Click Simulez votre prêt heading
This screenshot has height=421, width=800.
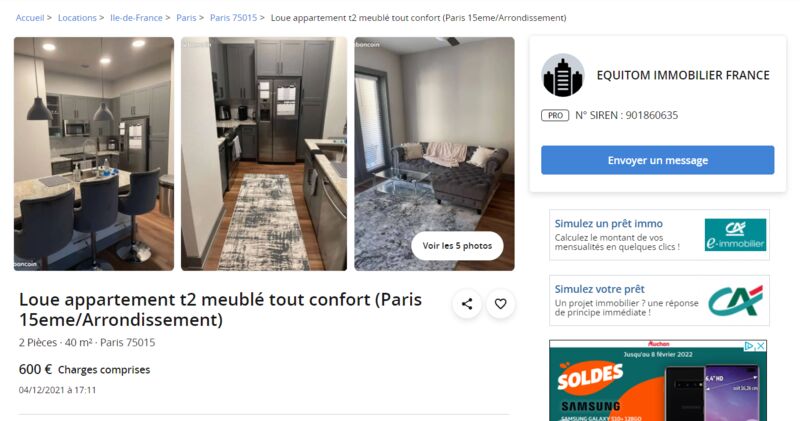tap(599, 289)
